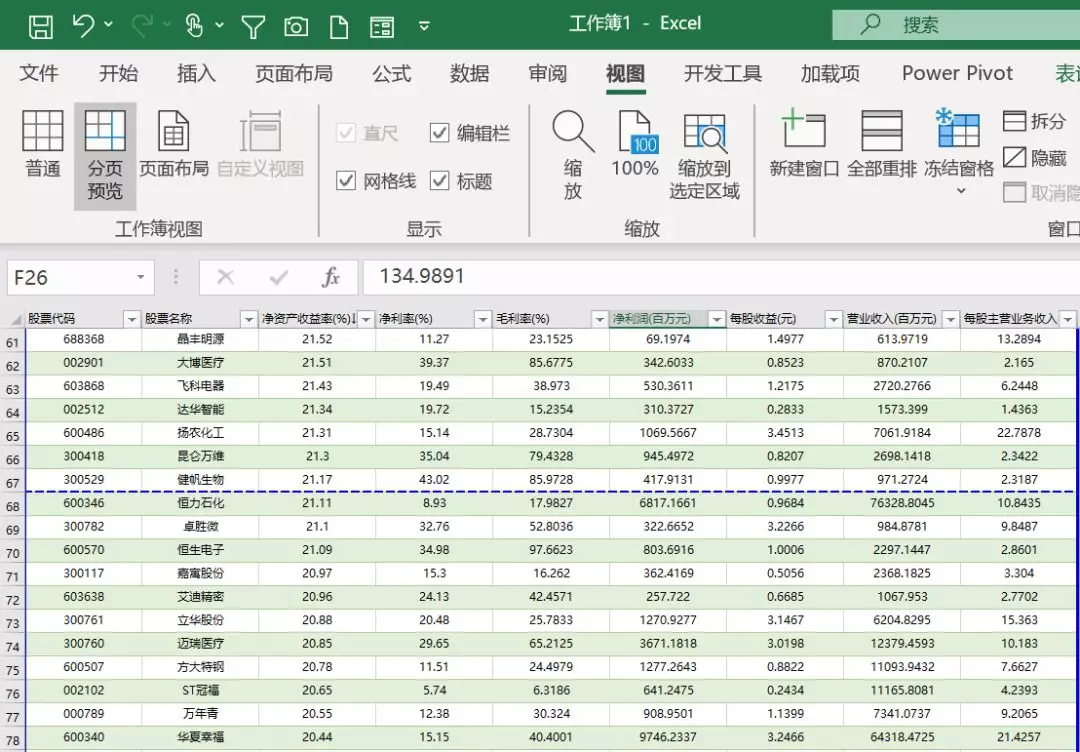The height and width of the screenshot is (752, 1080).
Task: Select 页面布局 view in workbook views
Action: coord(174,145)
